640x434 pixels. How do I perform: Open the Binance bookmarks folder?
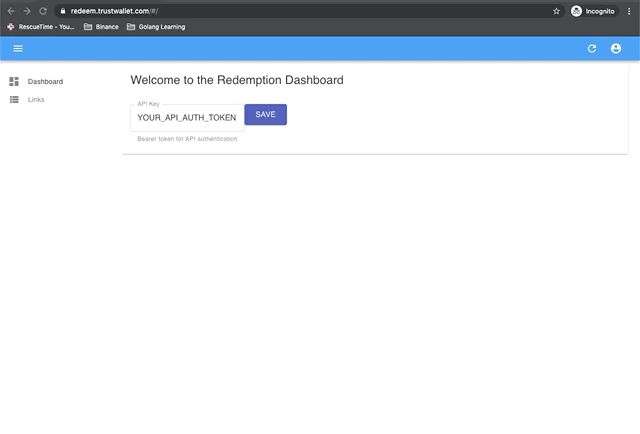click(x=101, y=27)
